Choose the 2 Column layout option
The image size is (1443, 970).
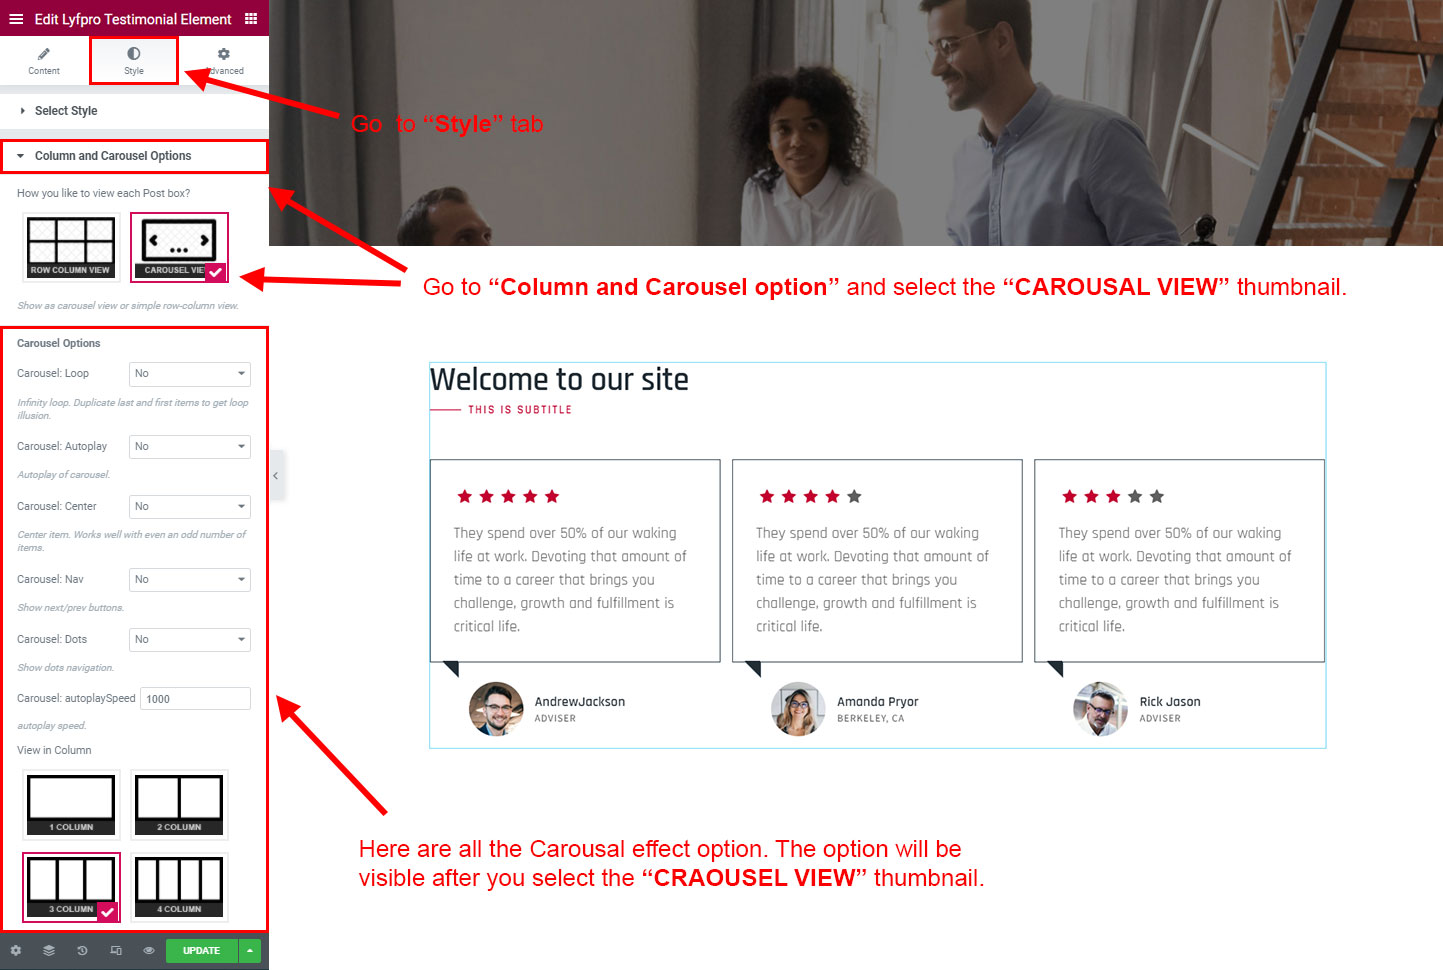click(x=179, y=804)
